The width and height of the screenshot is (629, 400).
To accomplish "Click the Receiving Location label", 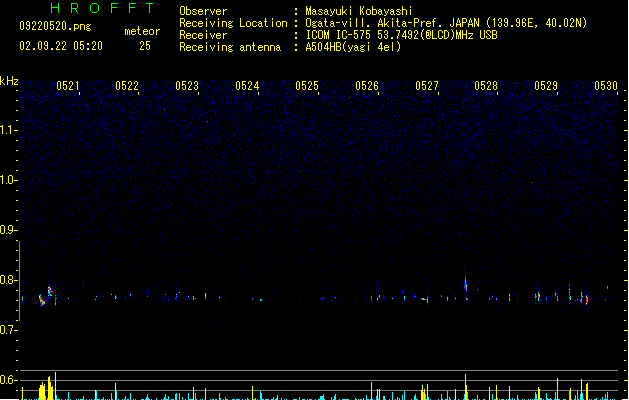I will 233,23.
